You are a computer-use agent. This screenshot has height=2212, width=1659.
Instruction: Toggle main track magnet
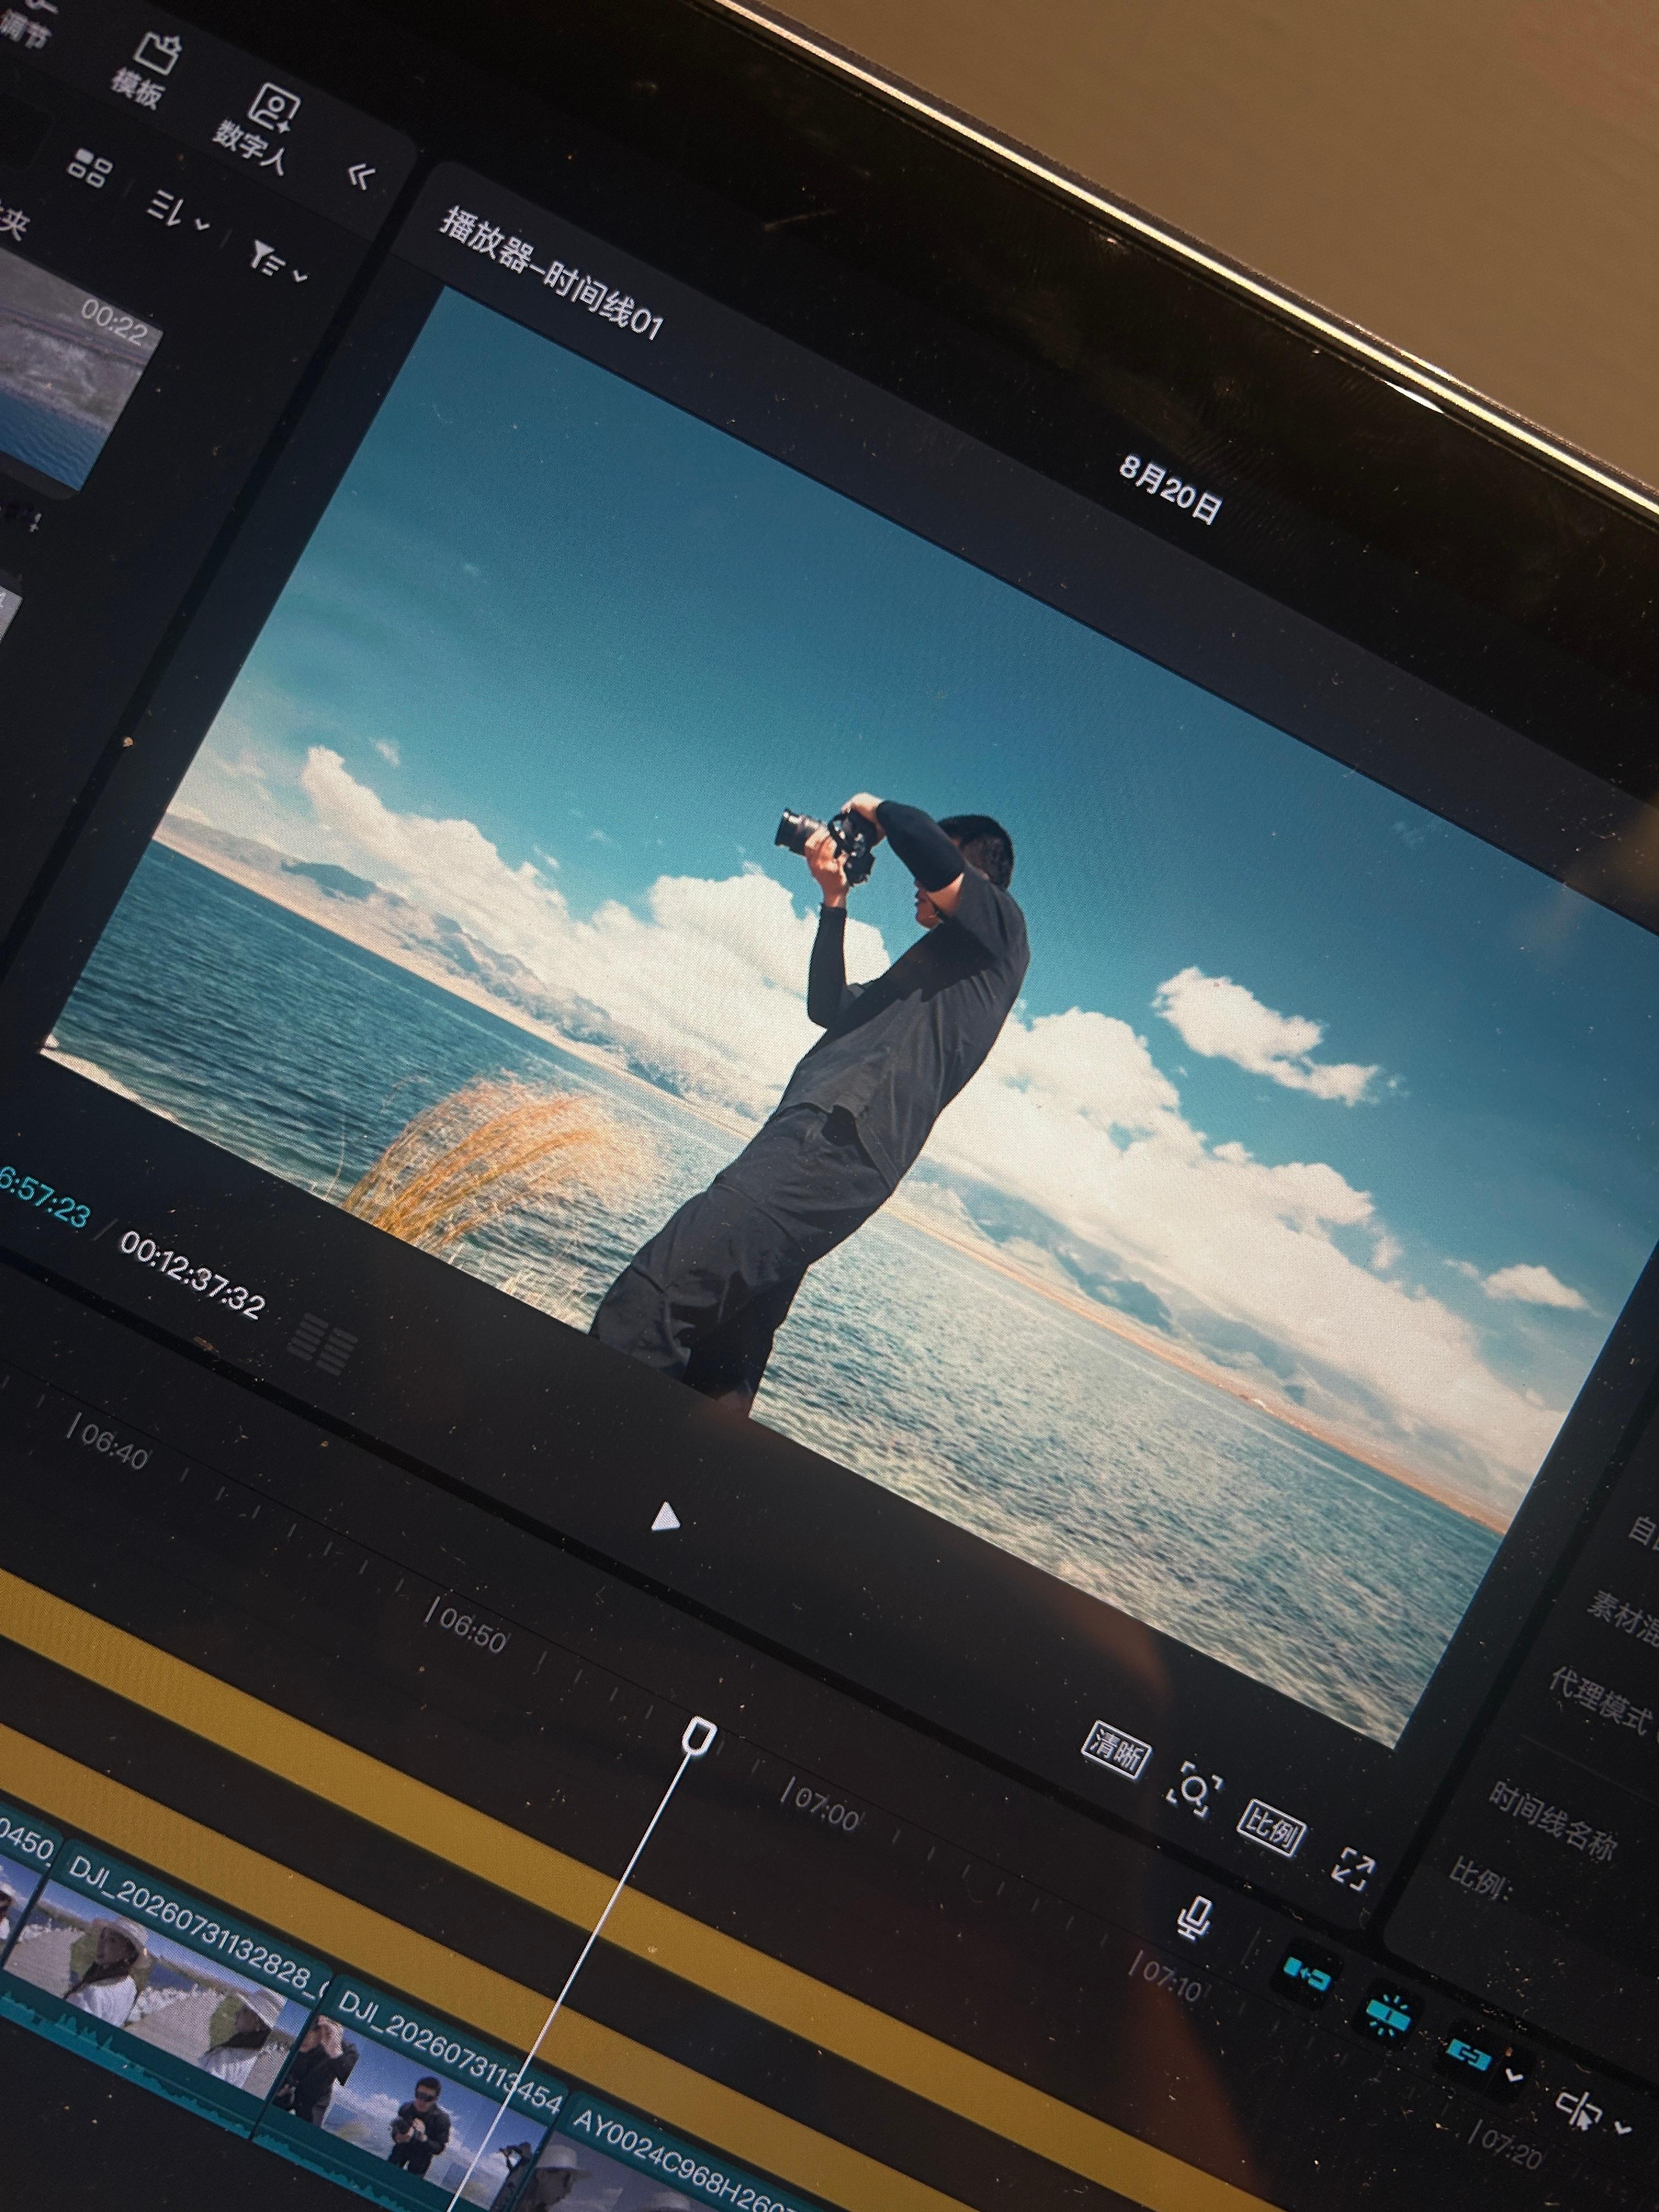point(1307,1975)
